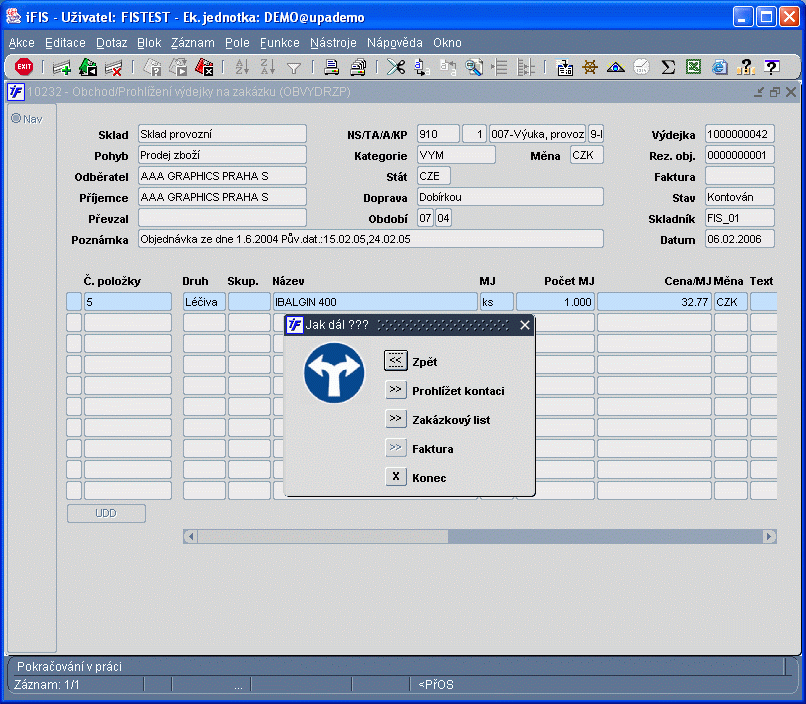Close the Jak dál dialog
Screen dimensions: 806x704
click(525, 325)
